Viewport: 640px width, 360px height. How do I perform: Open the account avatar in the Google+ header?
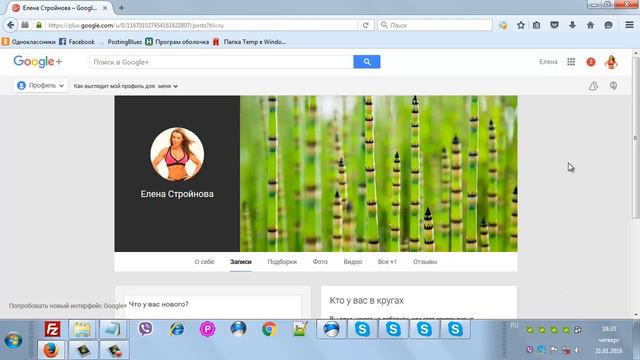coord(611,62)
